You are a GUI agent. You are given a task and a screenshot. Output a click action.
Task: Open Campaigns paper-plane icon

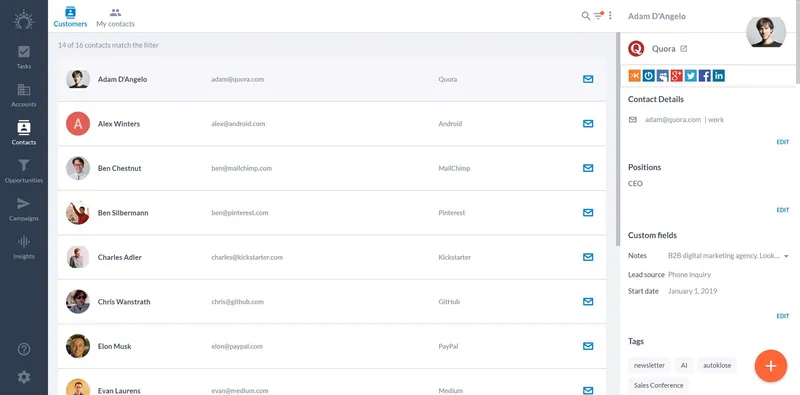point(23,204)
